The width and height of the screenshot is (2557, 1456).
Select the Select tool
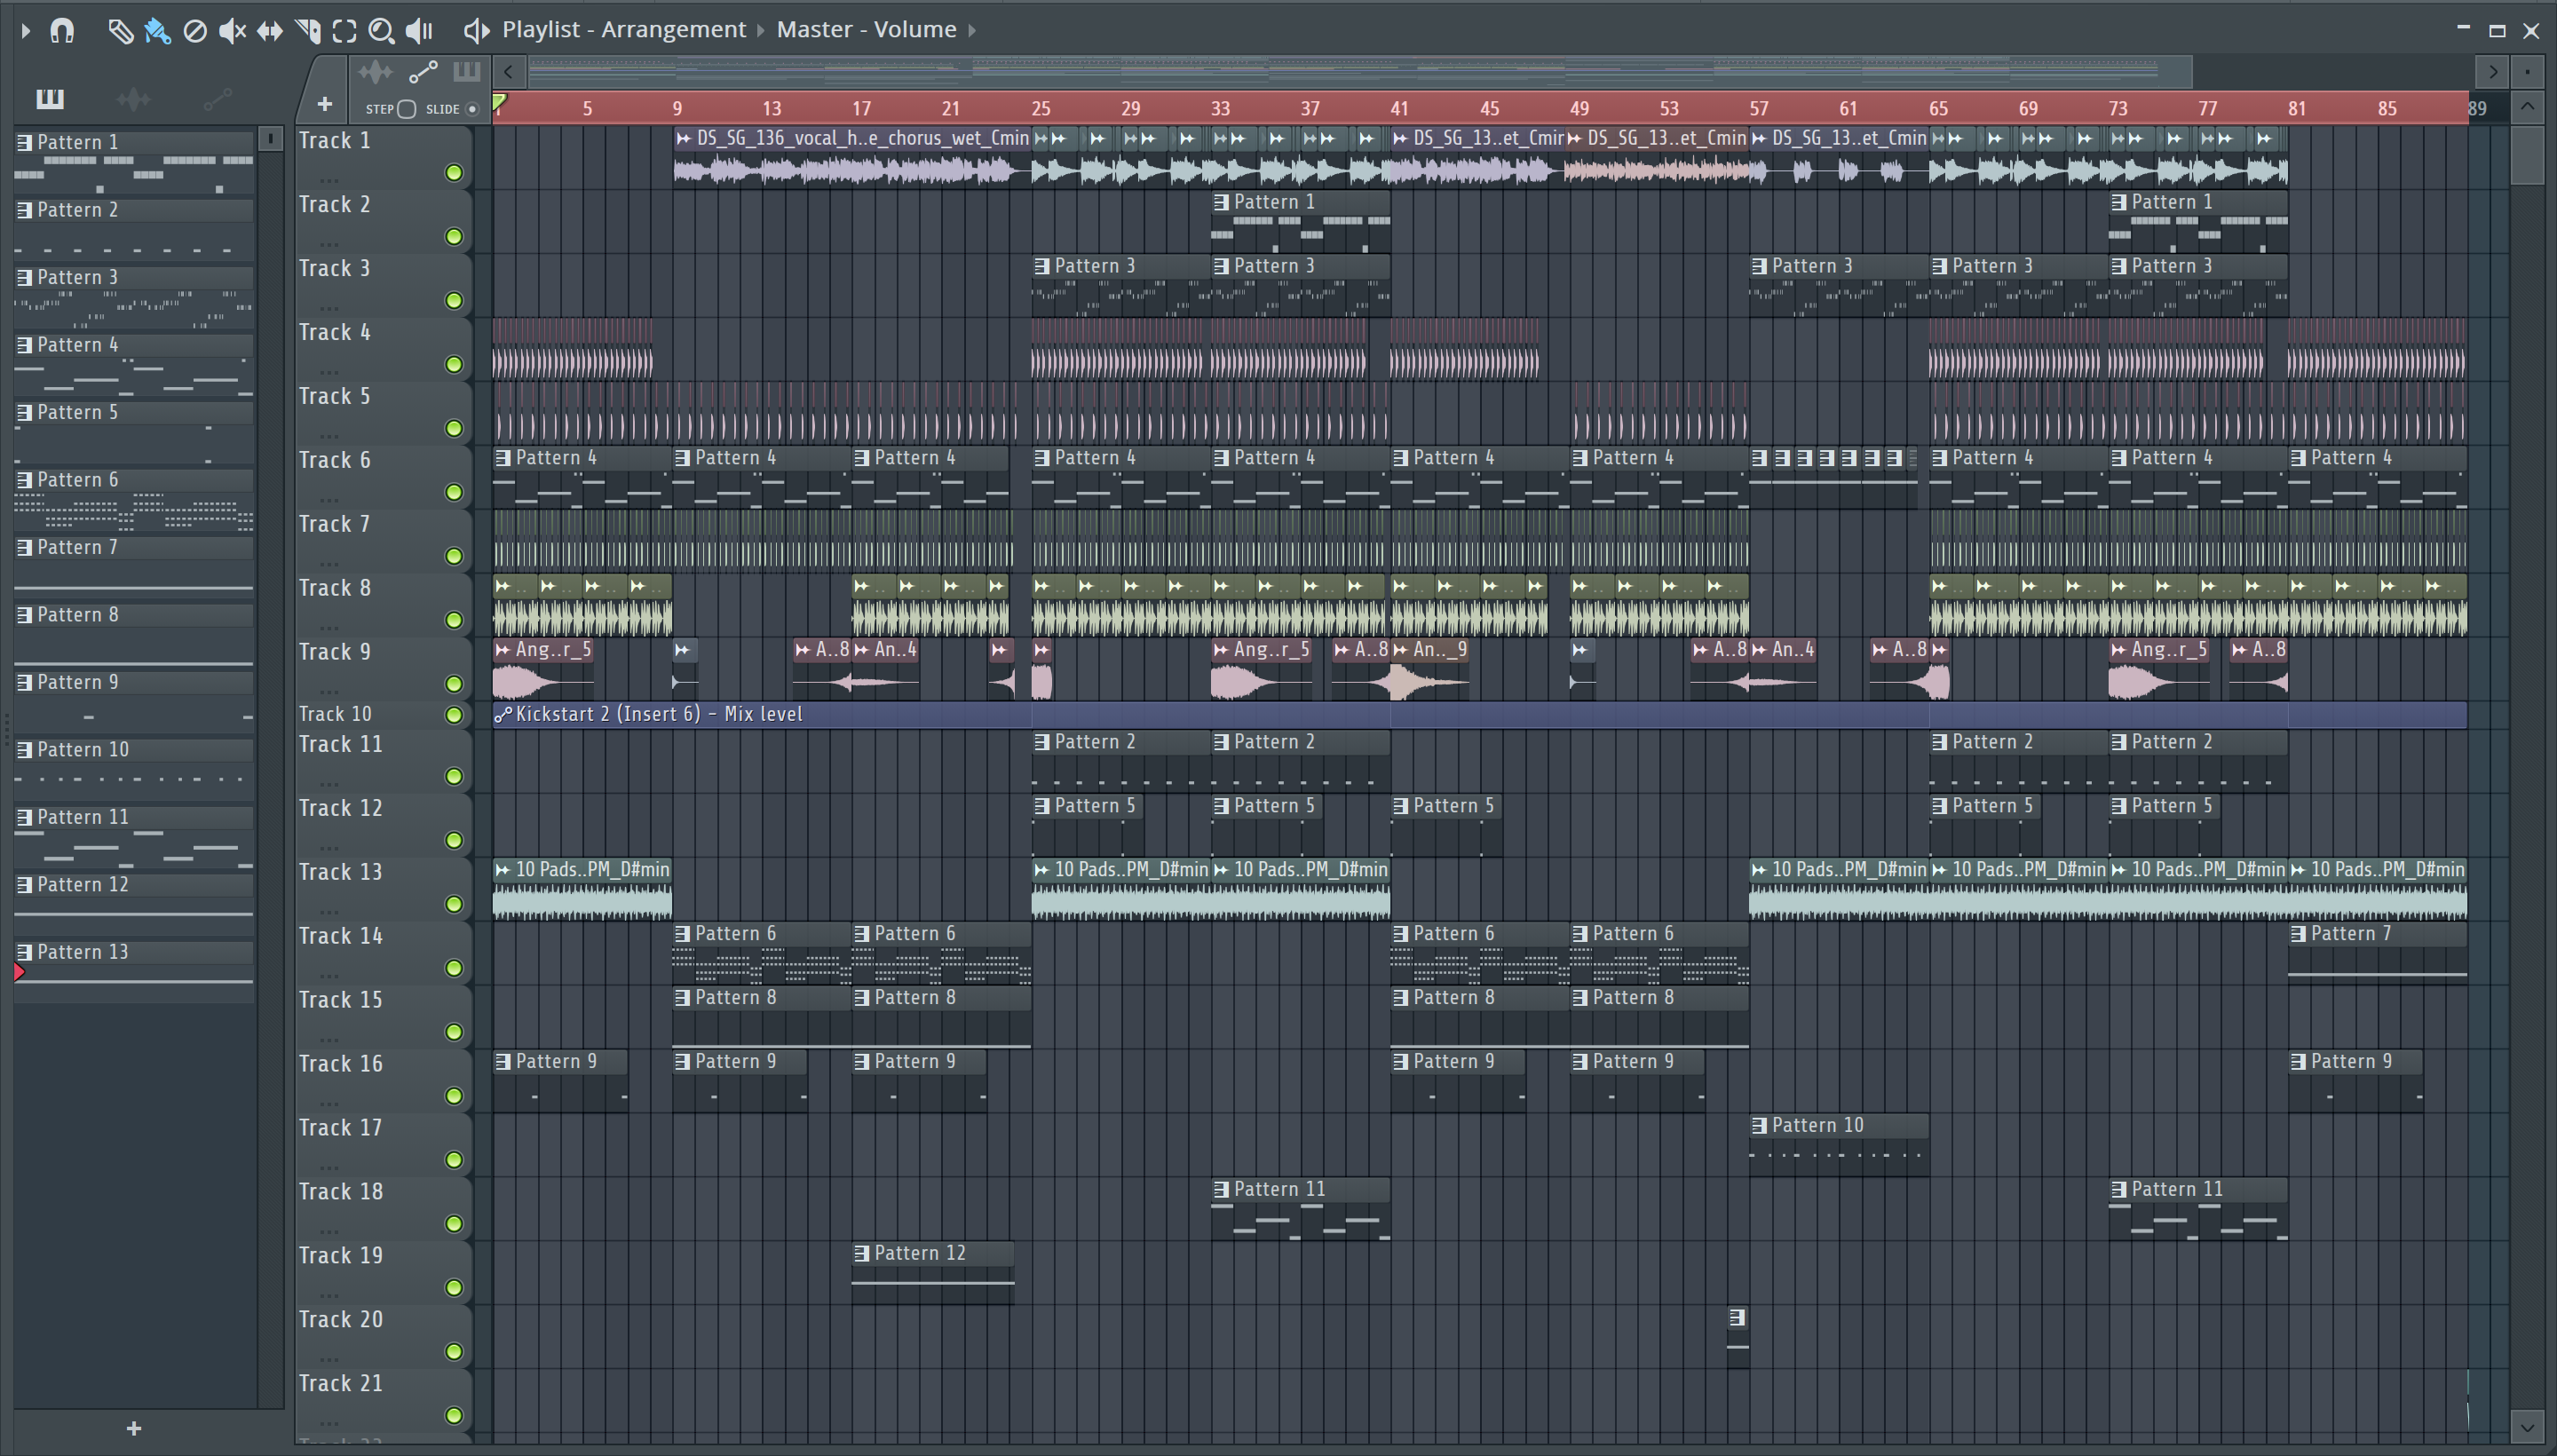tap(344, 31)
